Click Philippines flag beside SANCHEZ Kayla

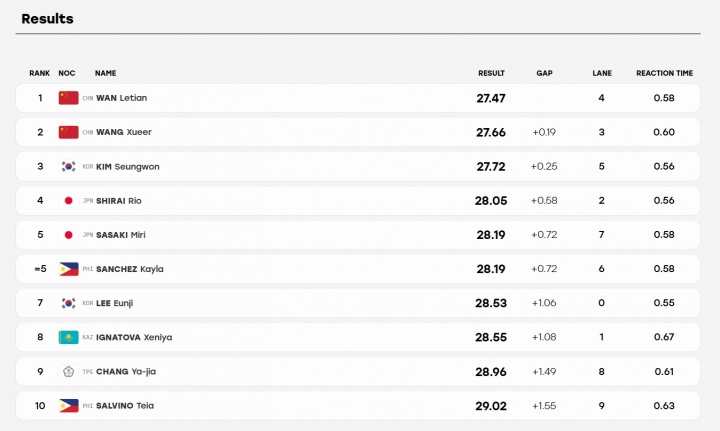pyautogui.click(x=68, y=269)
